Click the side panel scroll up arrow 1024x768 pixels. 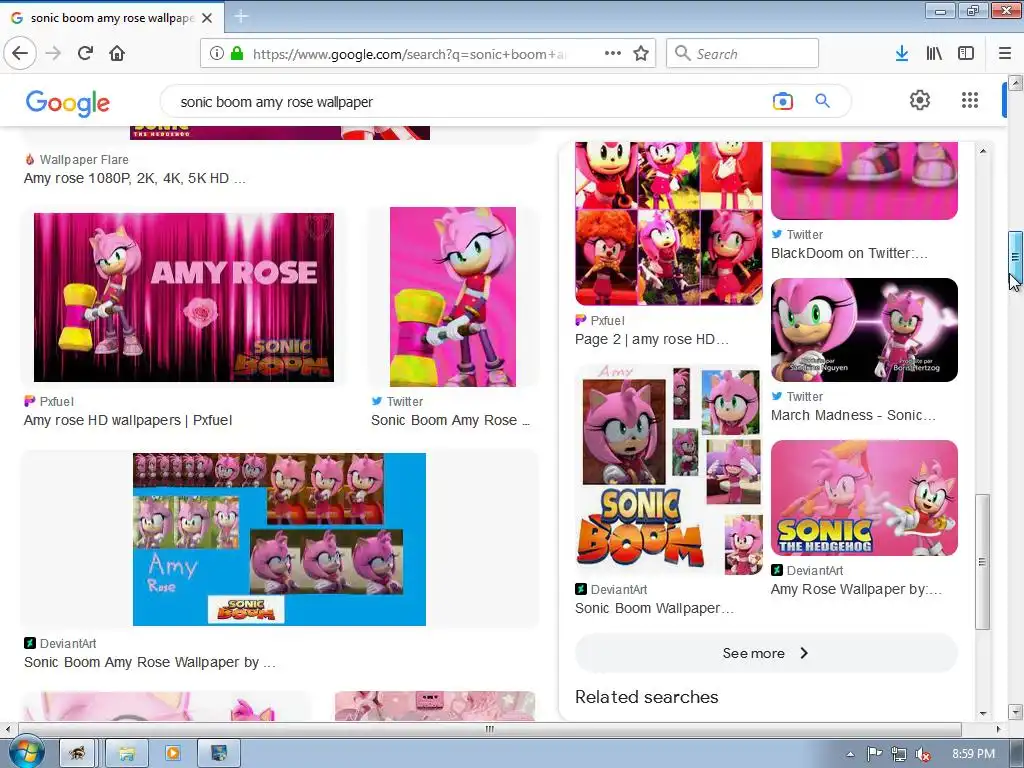(983, 152)
